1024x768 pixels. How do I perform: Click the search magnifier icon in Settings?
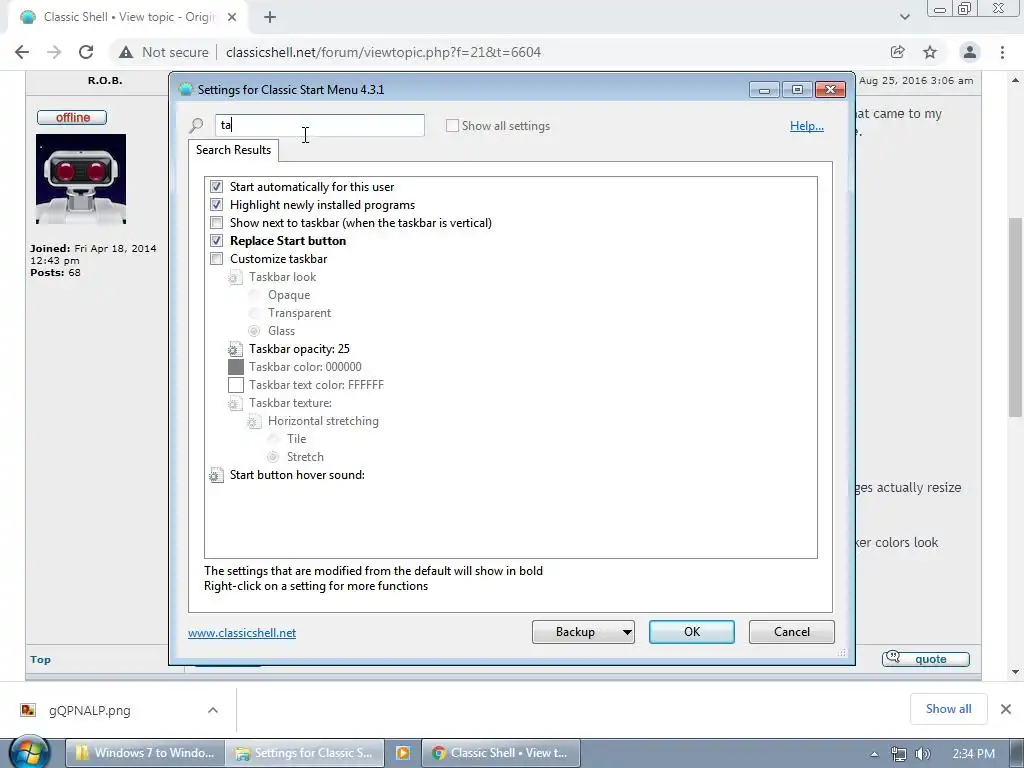tap(196, 125)
